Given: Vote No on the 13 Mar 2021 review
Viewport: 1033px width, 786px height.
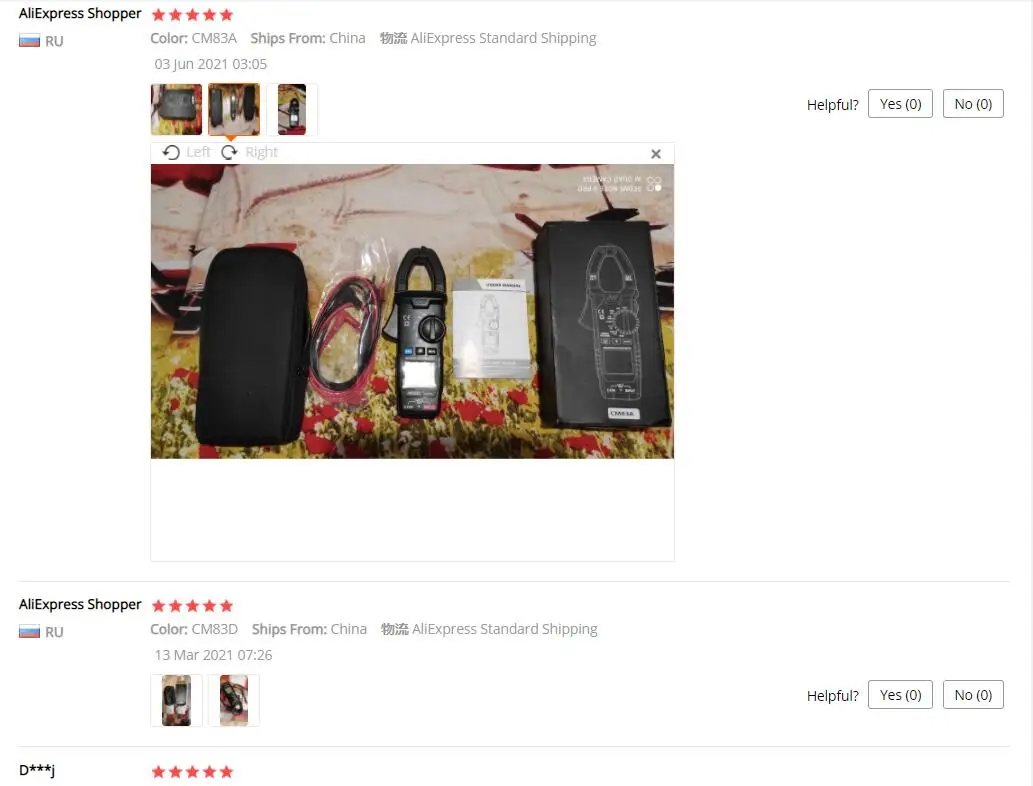Looking at the screenshot, I should 973,694.
